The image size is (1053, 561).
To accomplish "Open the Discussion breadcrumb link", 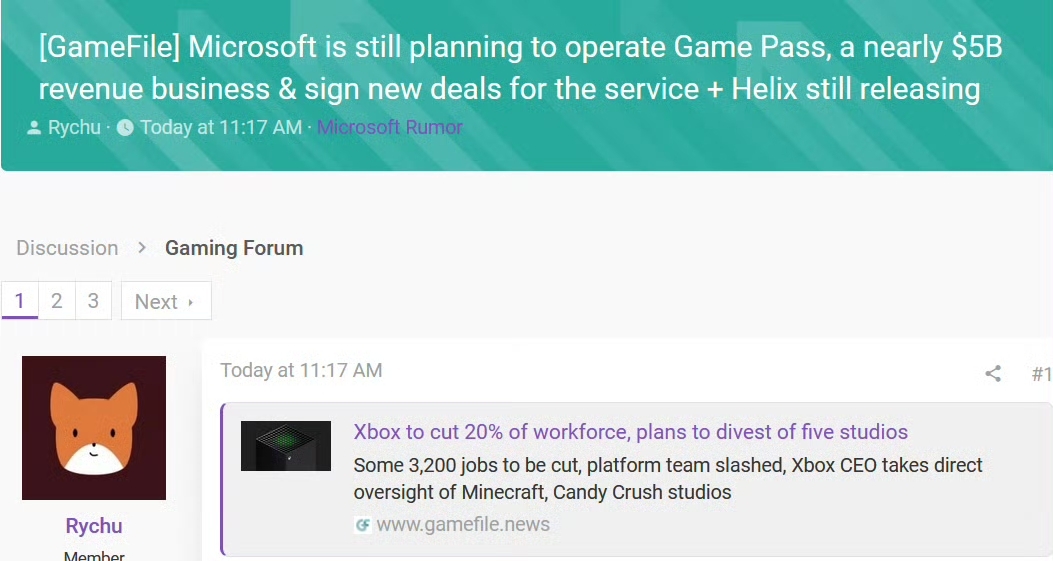I will [x=67, y=248].
